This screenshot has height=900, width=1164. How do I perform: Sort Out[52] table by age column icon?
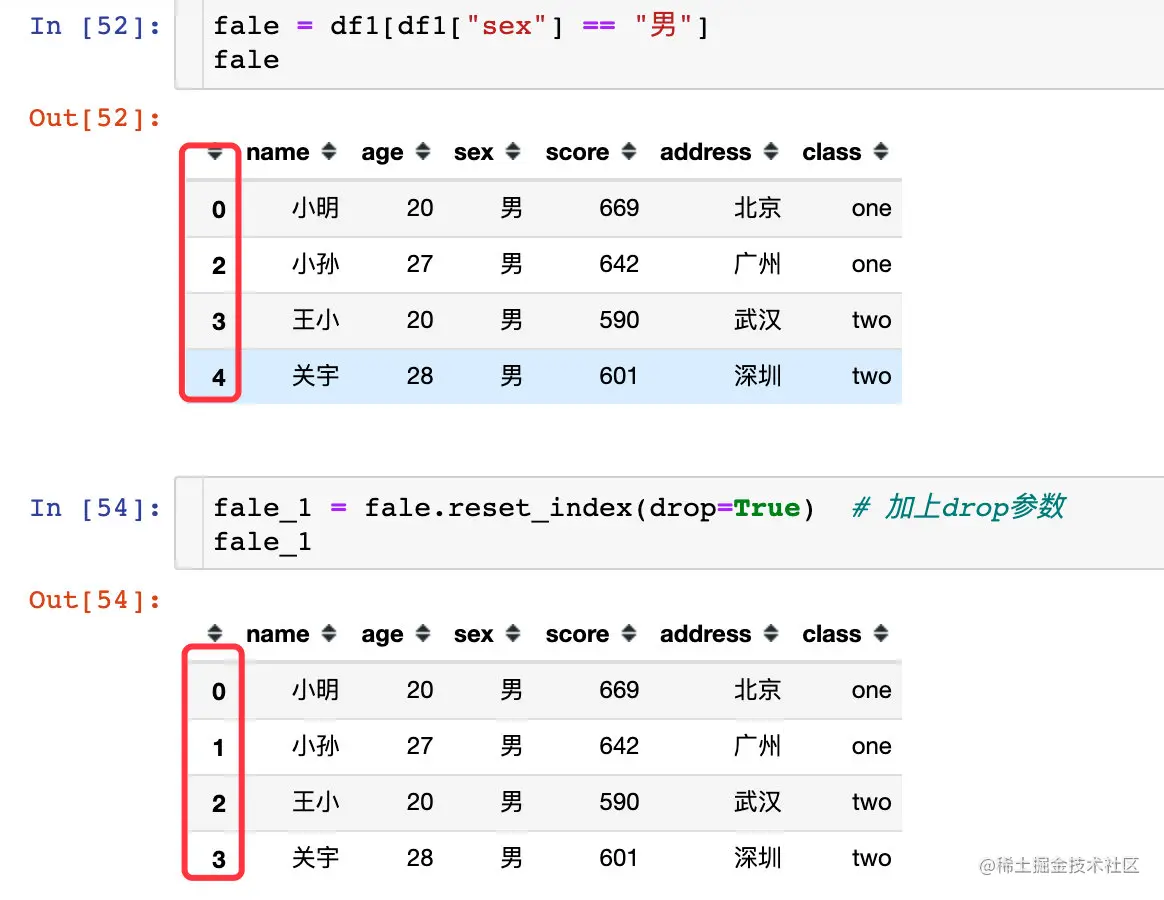[x=423, y=152]
